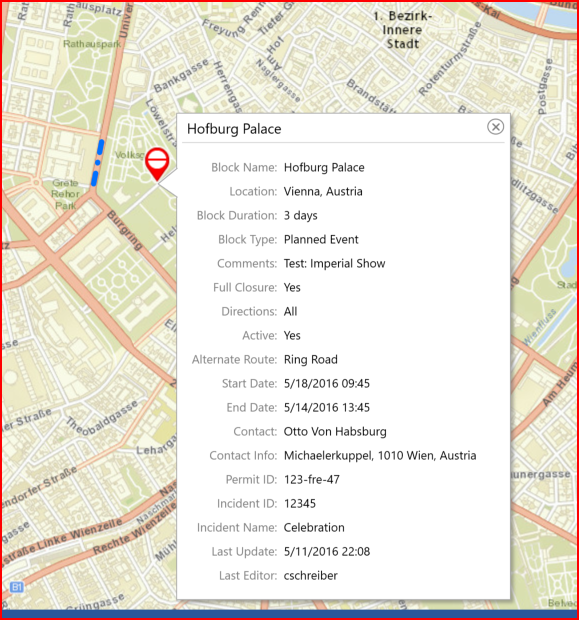Viewport: 579px width, 620px height.
Task: Select incident name Celebration
Action: (314, 527)
